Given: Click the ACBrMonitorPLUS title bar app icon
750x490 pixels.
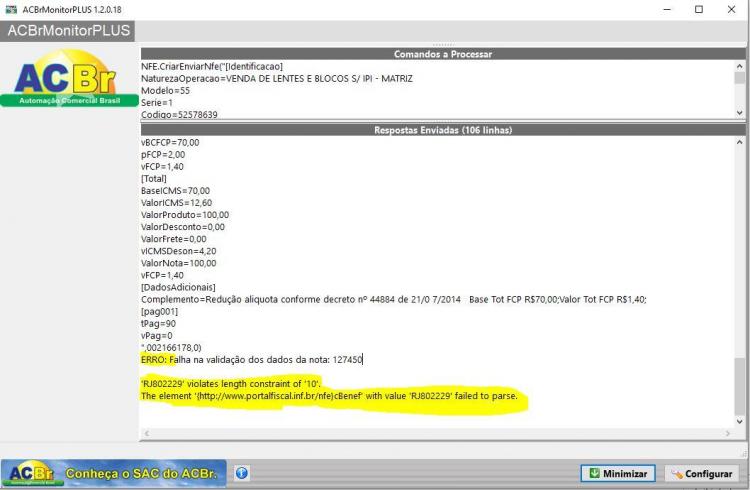Looking at the screenshot, I should pos(11,9).
